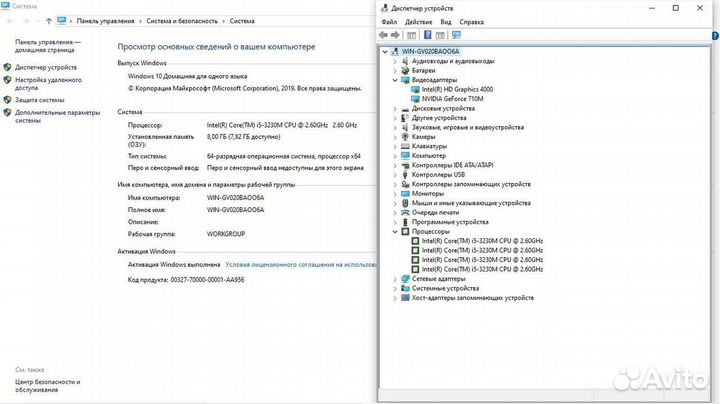Click the shield icon next to Защита системы

(x=7, y=100)
